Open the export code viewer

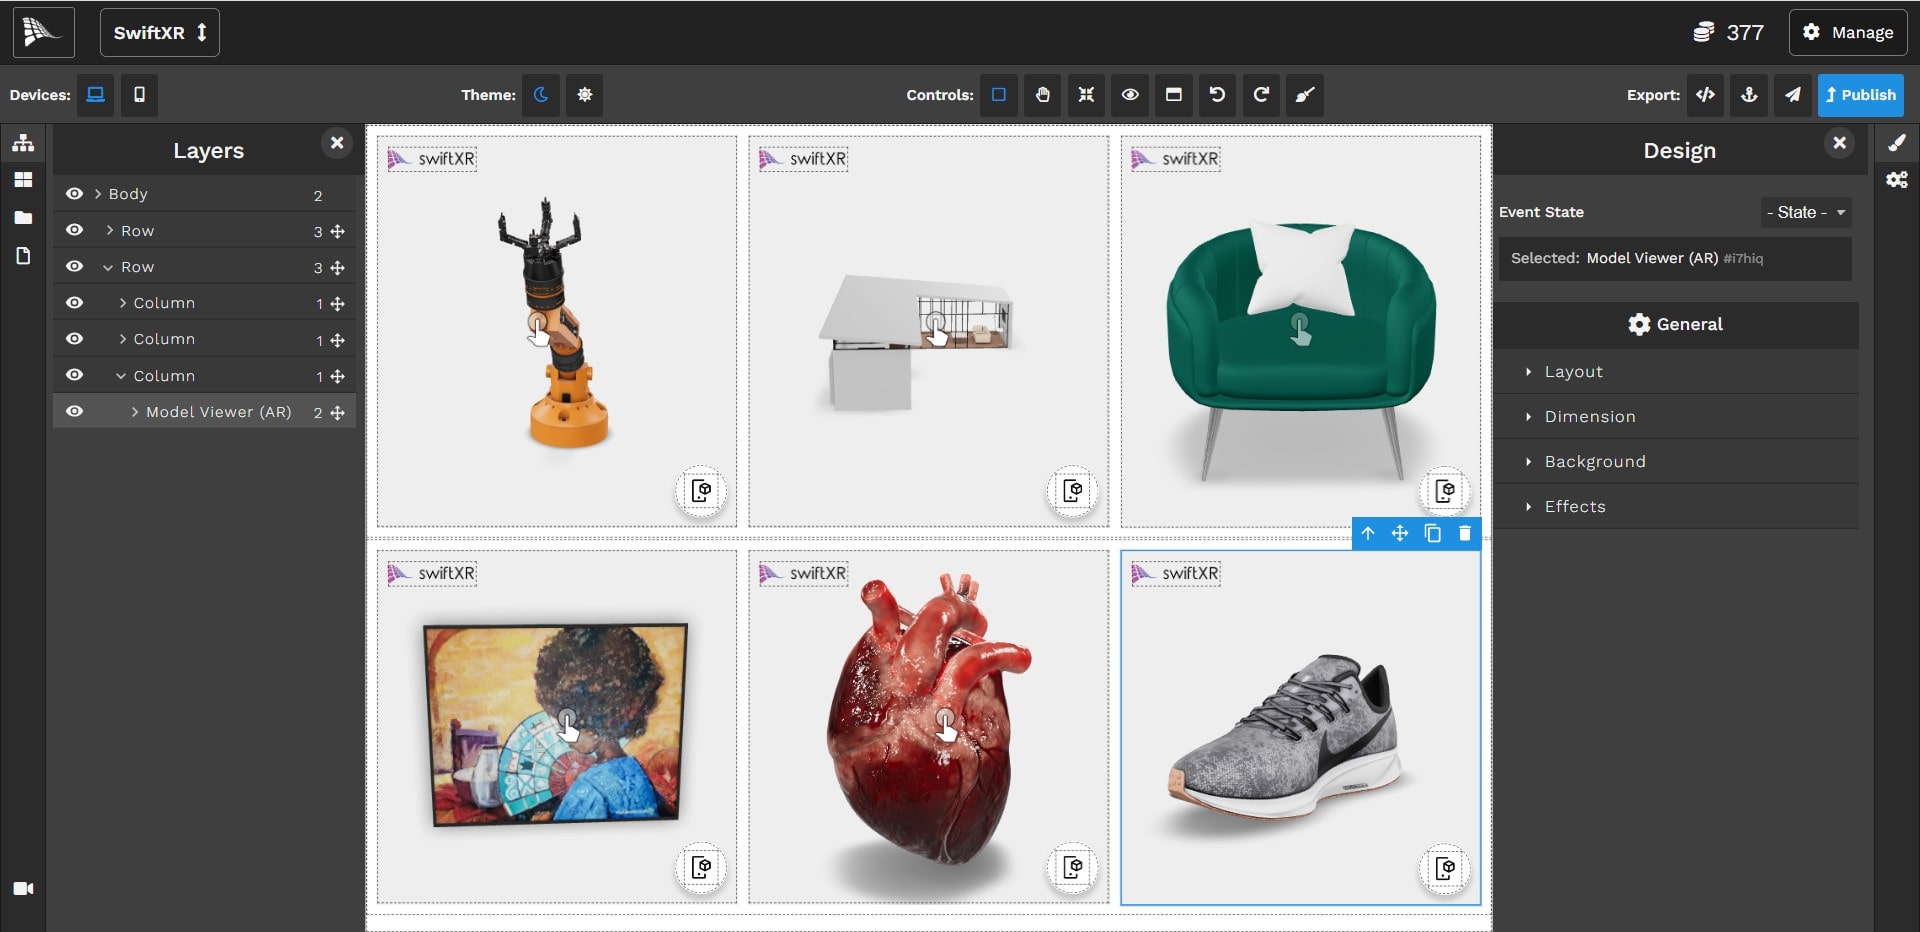click(x=1705, y=95)
